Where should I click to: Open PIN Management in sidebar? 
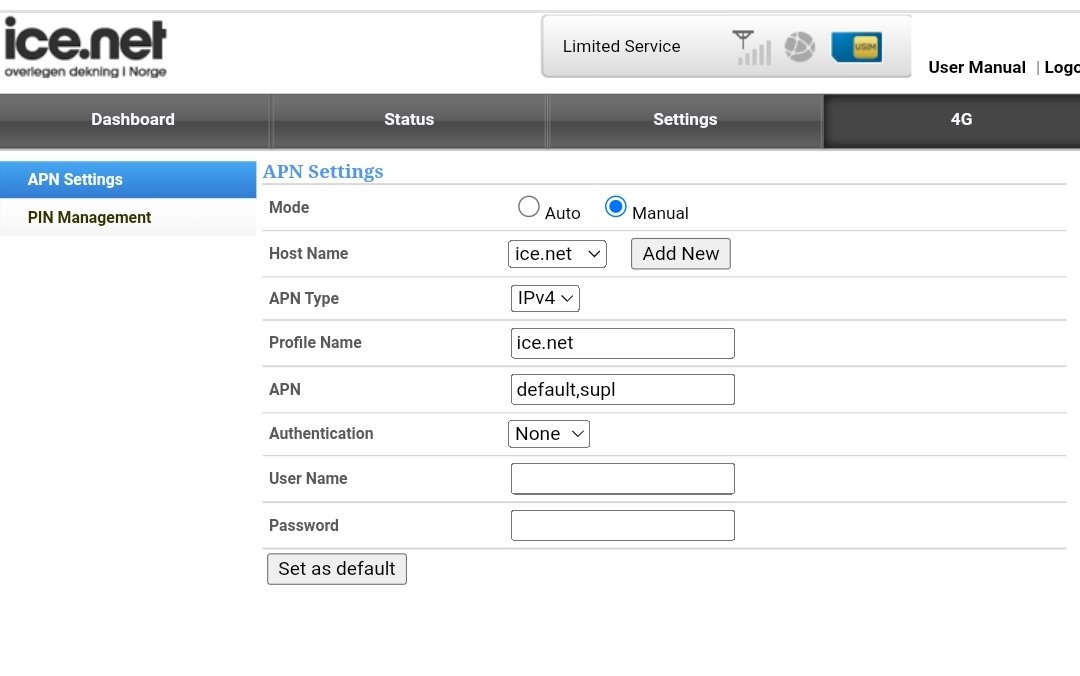point(128,218)
